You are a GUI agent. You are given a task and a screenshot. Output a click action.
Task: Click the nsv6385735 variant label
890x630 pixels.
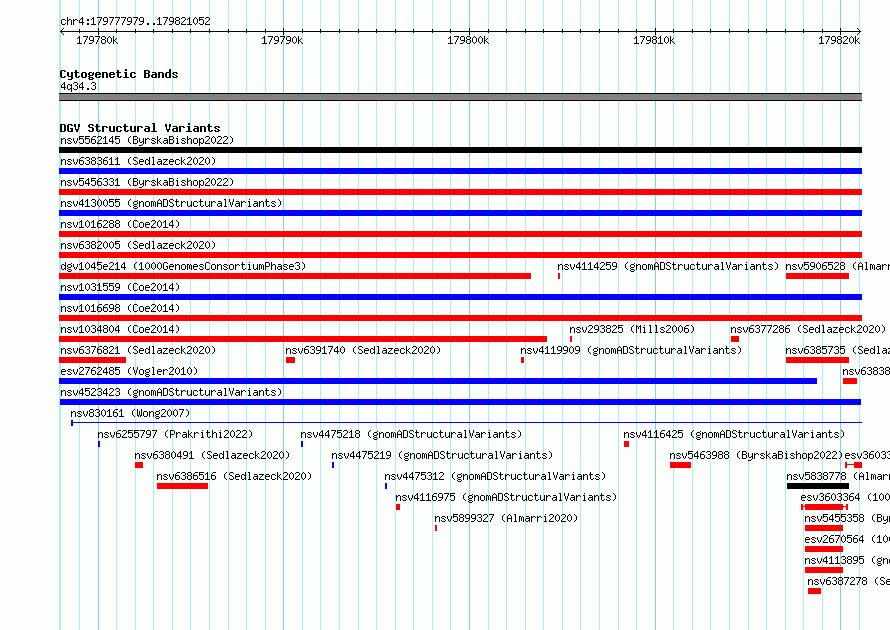(x=837, y=350)
